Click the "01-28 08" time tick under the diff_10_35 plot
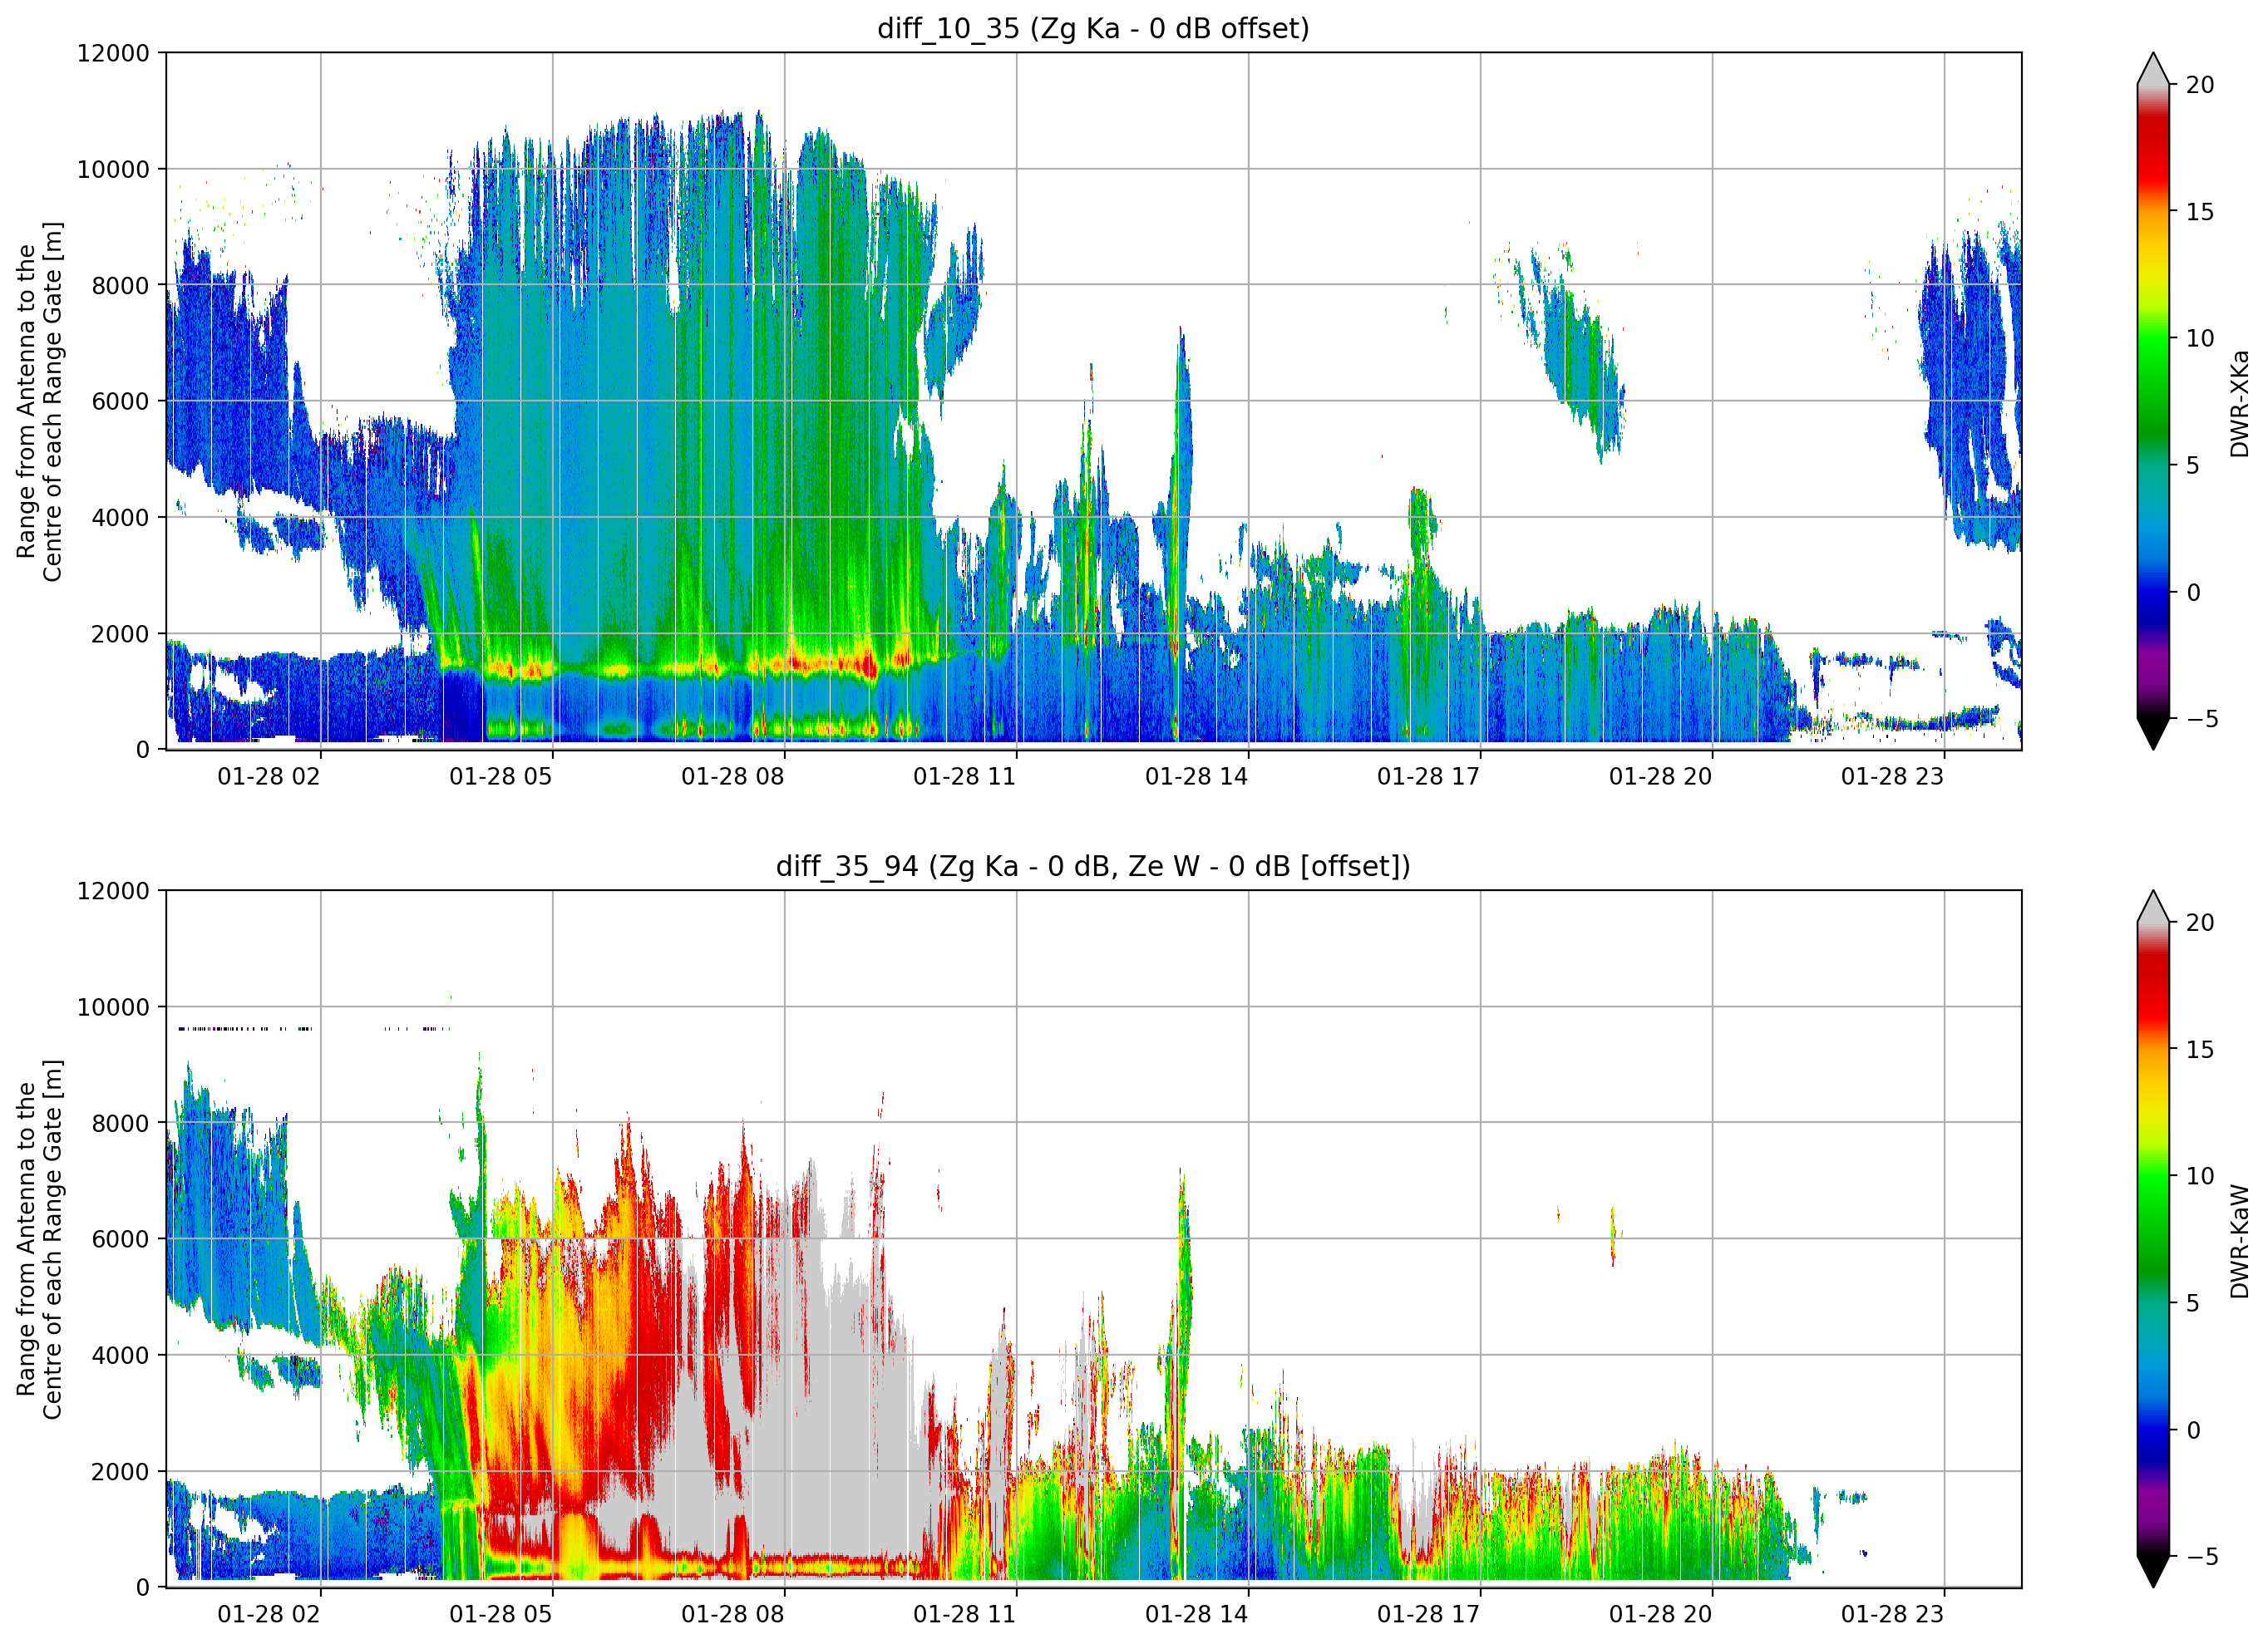Screen dimensions: 2268x1644 pyautogui.click(x=733, y=776)
